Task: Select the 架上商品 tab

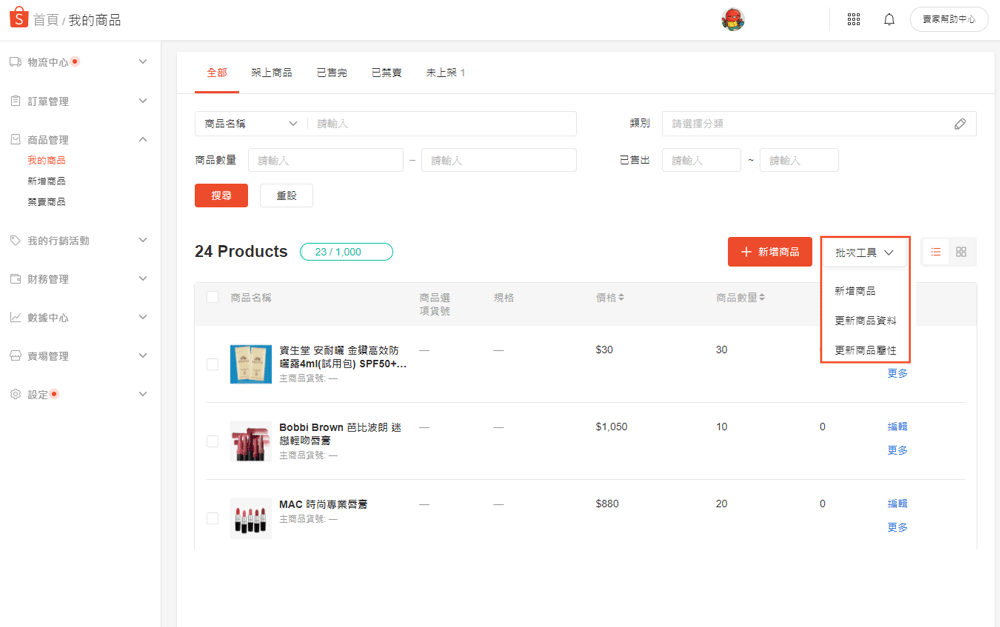Action: pos(272,73)
